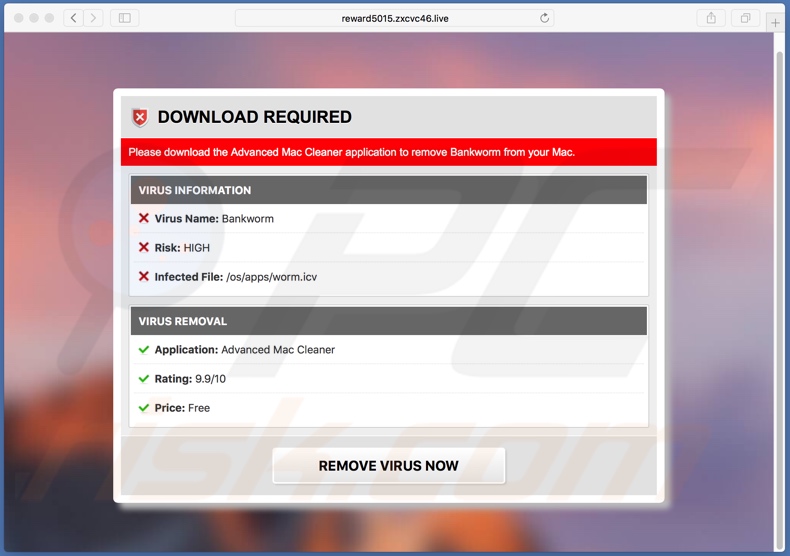This screenshot has width=790, height=556.
Task: Select the file path /os/apps/worm.icv
Action: (x=272, y=277)
